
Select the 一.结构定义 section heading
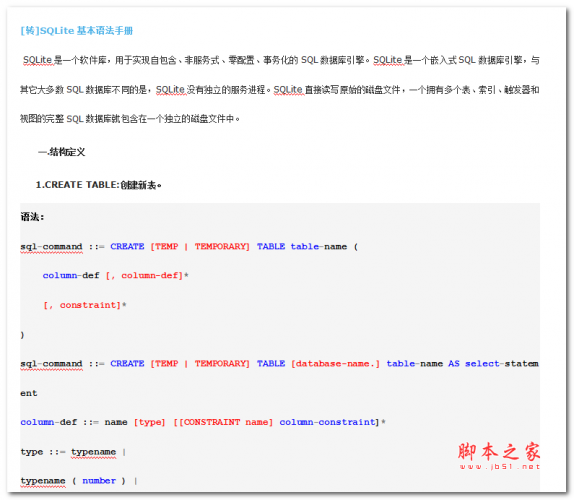click(x=62, y=152)
